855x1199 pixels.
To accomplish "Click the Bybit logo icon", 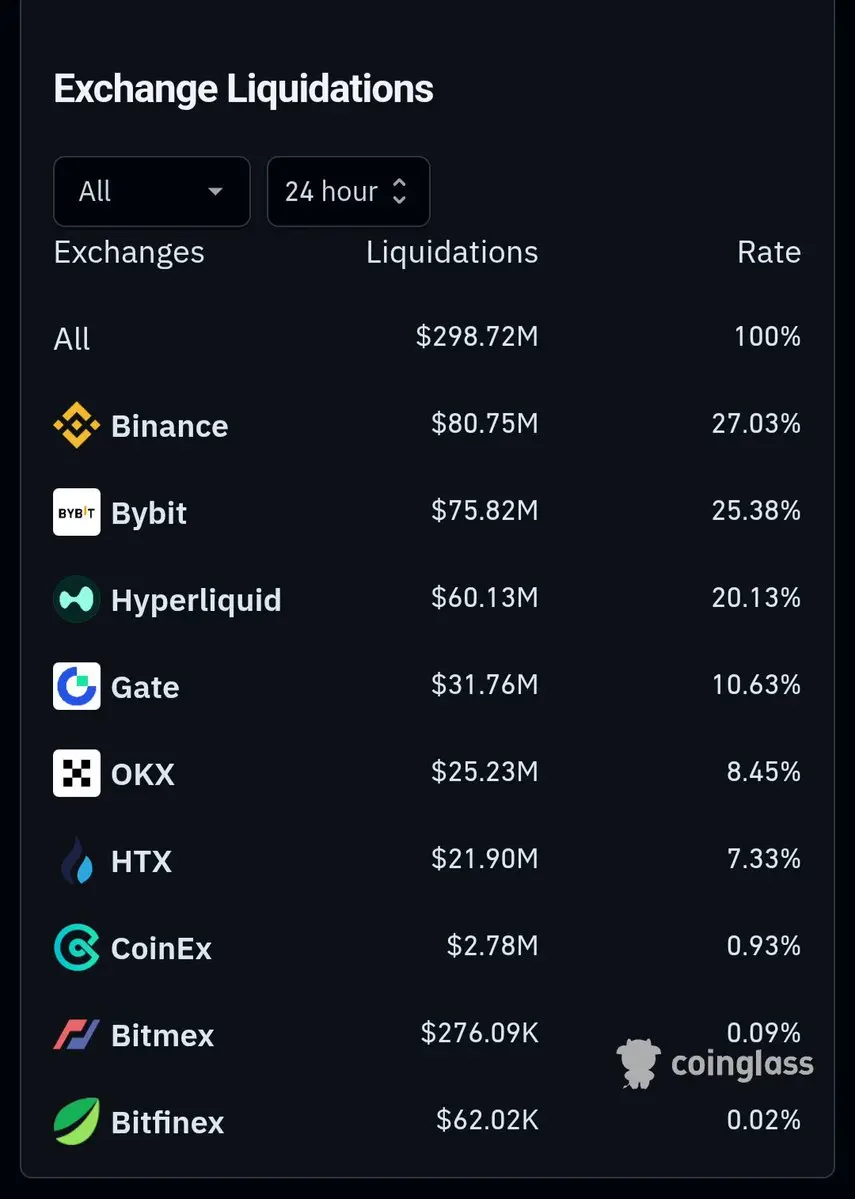I will point(76,512).
